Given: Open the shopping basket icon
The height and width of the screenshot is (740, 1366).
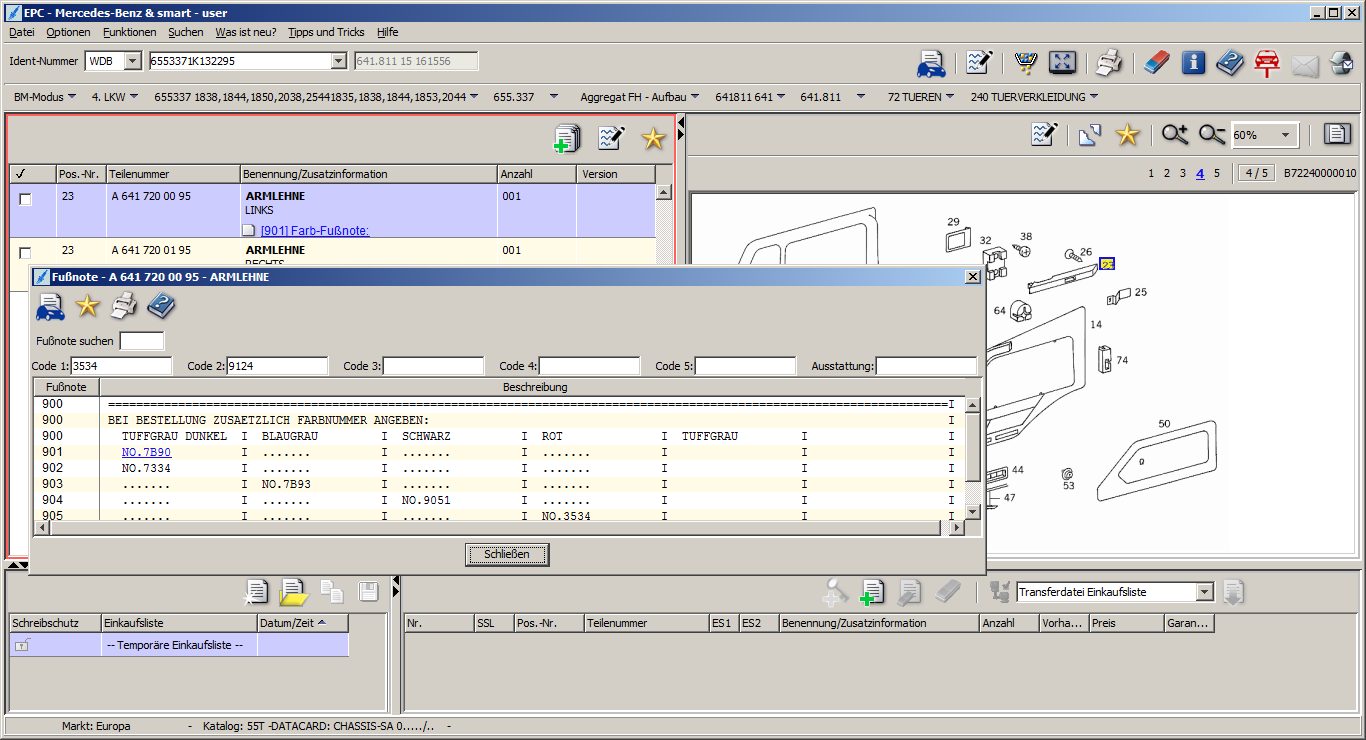Looking at the screenshot, I should pyautogui.click(x=1025, y=63).
